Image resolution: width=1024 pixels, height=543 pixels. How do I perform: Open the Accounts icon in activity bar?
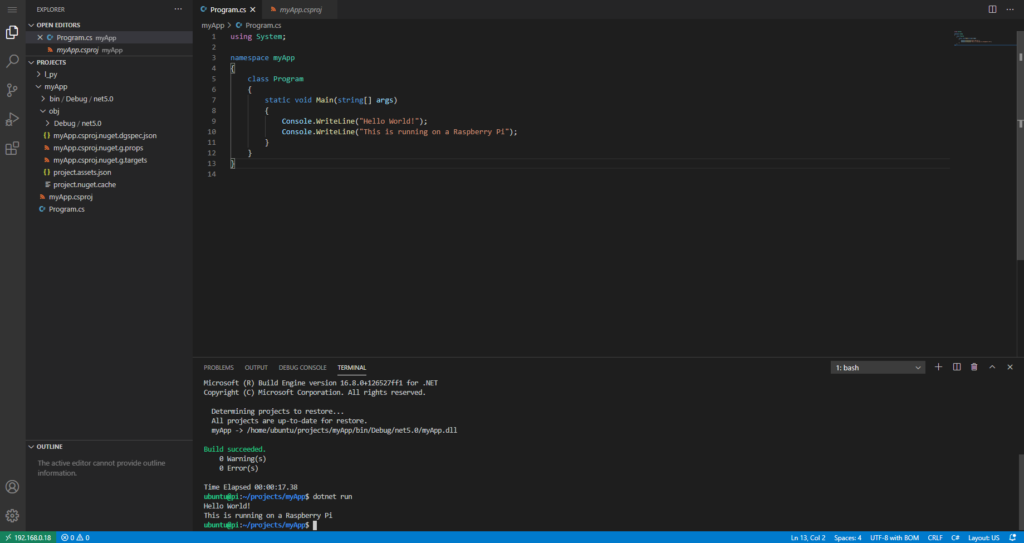[12, 487]
